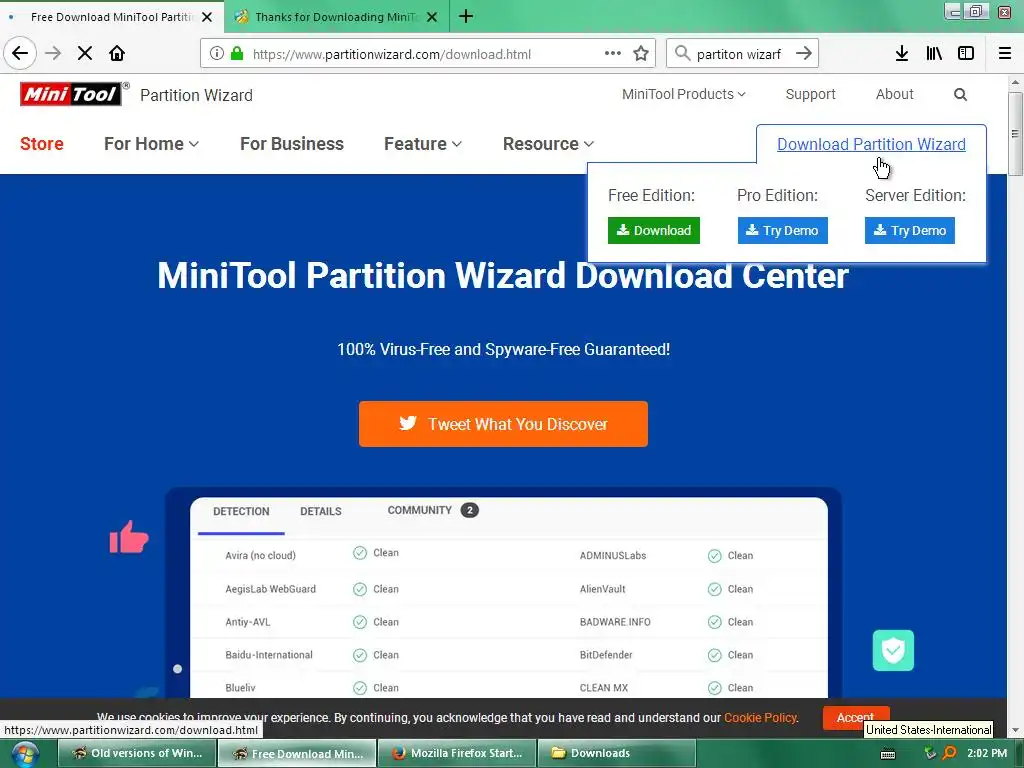
Task: Open the Library bookshelf icon
Action: [934, 54]
